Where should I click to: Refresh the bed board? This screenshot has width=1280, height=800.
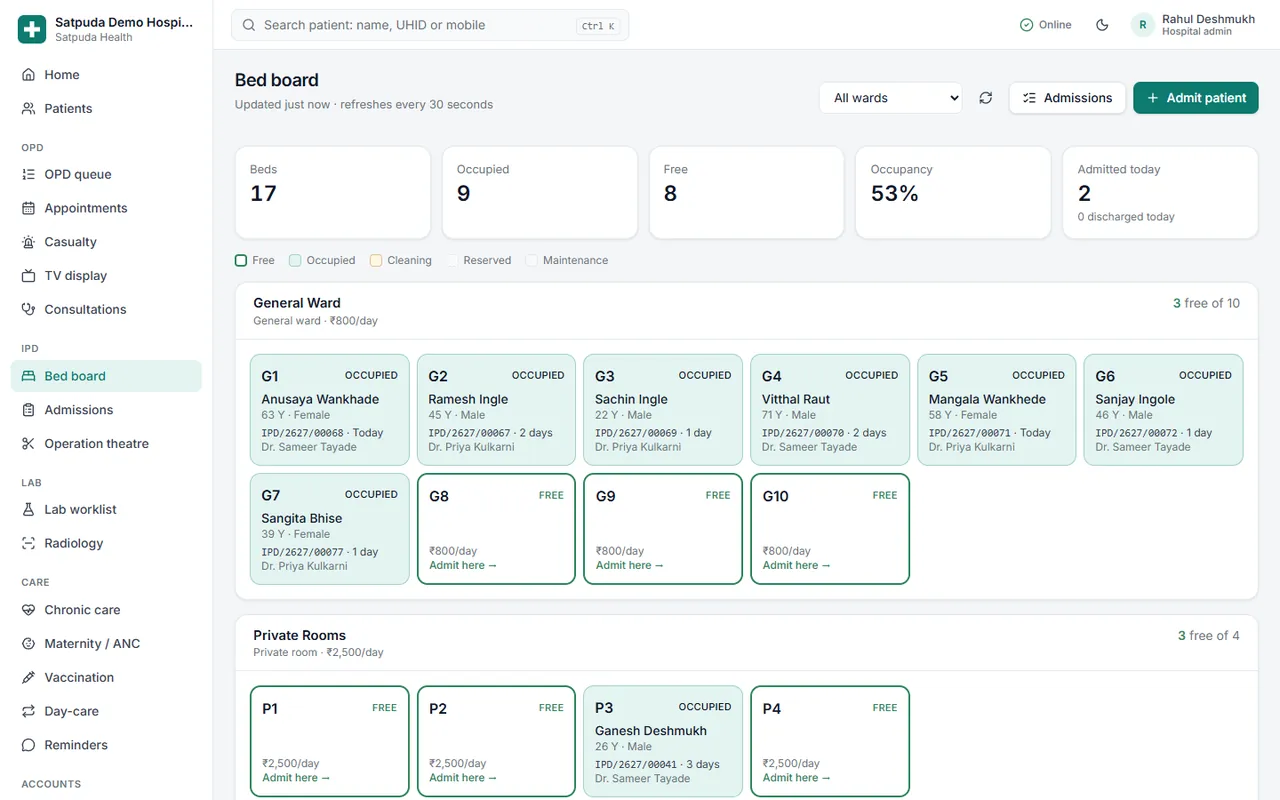pyautogui.click(x=986, y=98)
